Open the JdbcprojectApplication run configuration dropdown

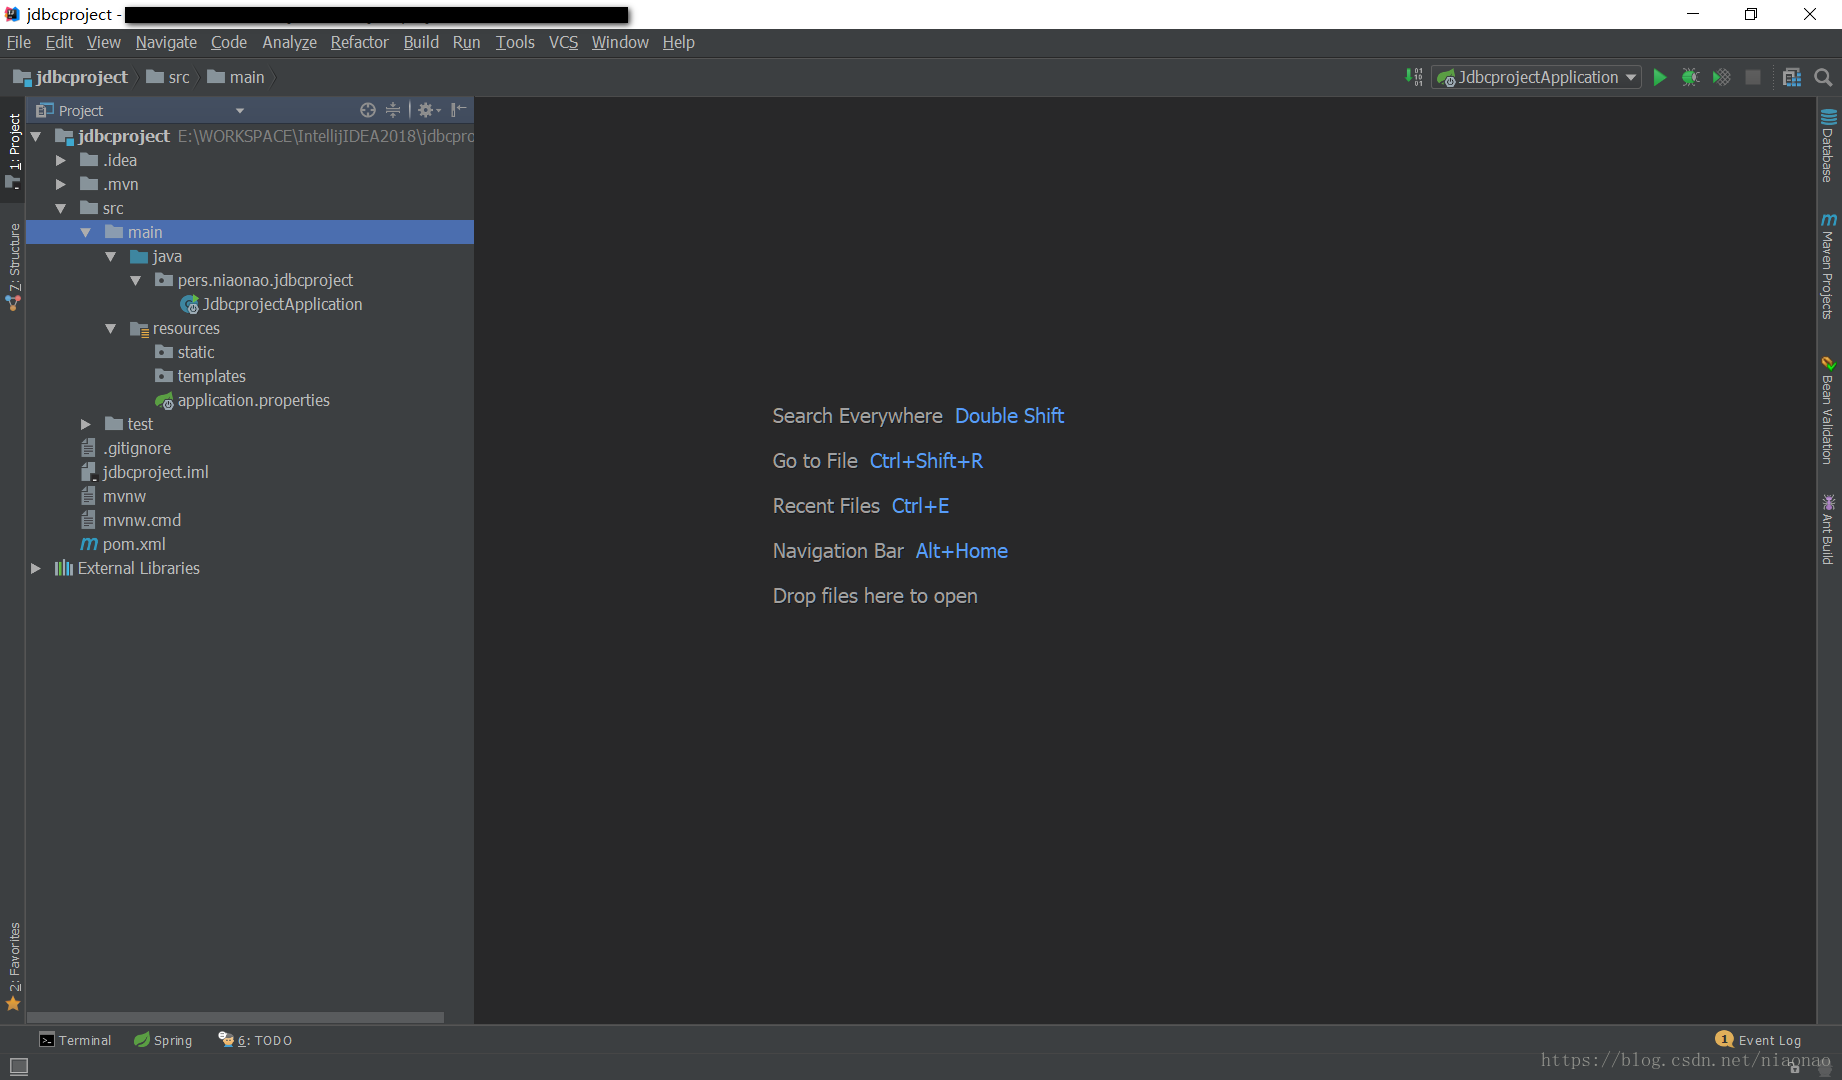tap(1537, 77)
